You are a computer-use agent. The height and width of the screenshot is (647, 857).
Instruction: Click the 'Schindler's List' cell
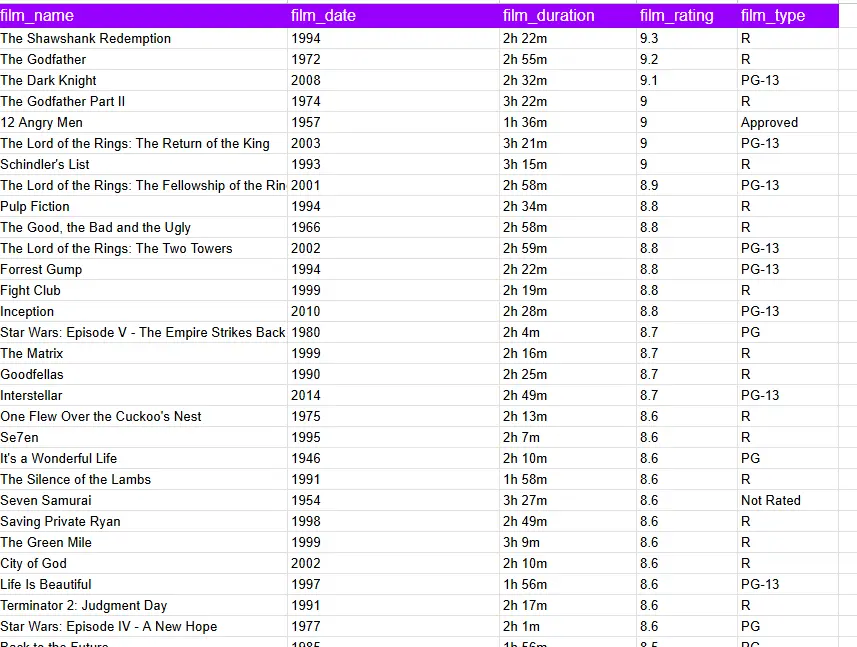pyautogui.click(x=143, y=164)
